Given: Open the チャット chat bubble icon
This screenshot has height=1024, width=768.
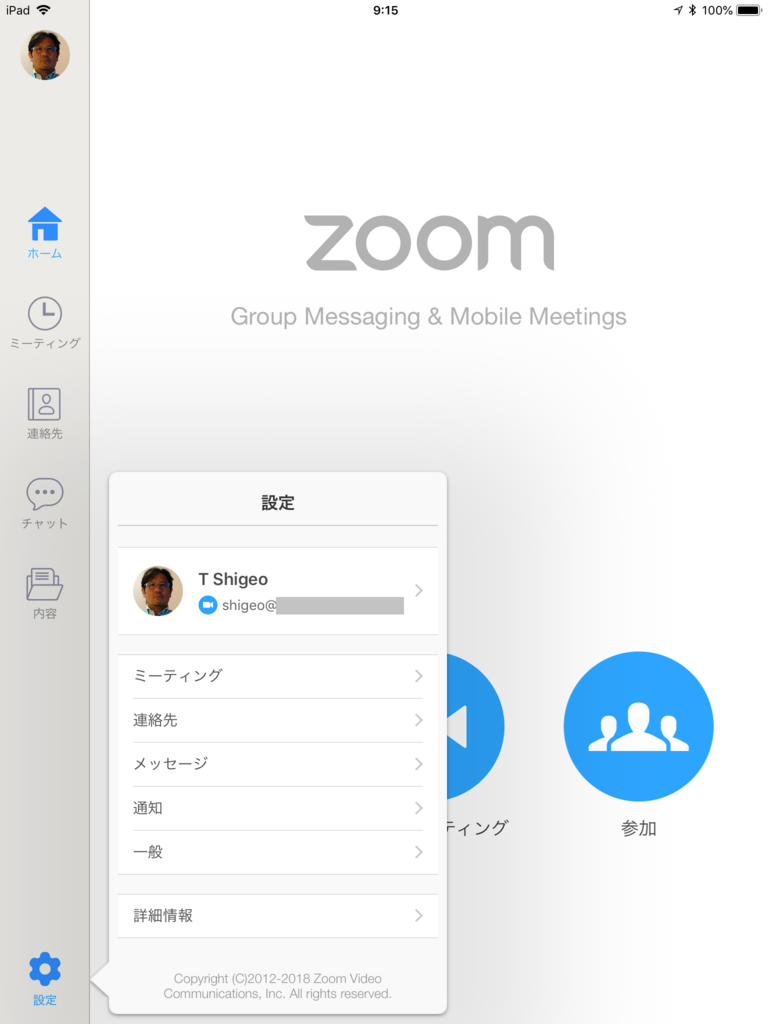Looking at the screenshot, I should tap(44, 494).
